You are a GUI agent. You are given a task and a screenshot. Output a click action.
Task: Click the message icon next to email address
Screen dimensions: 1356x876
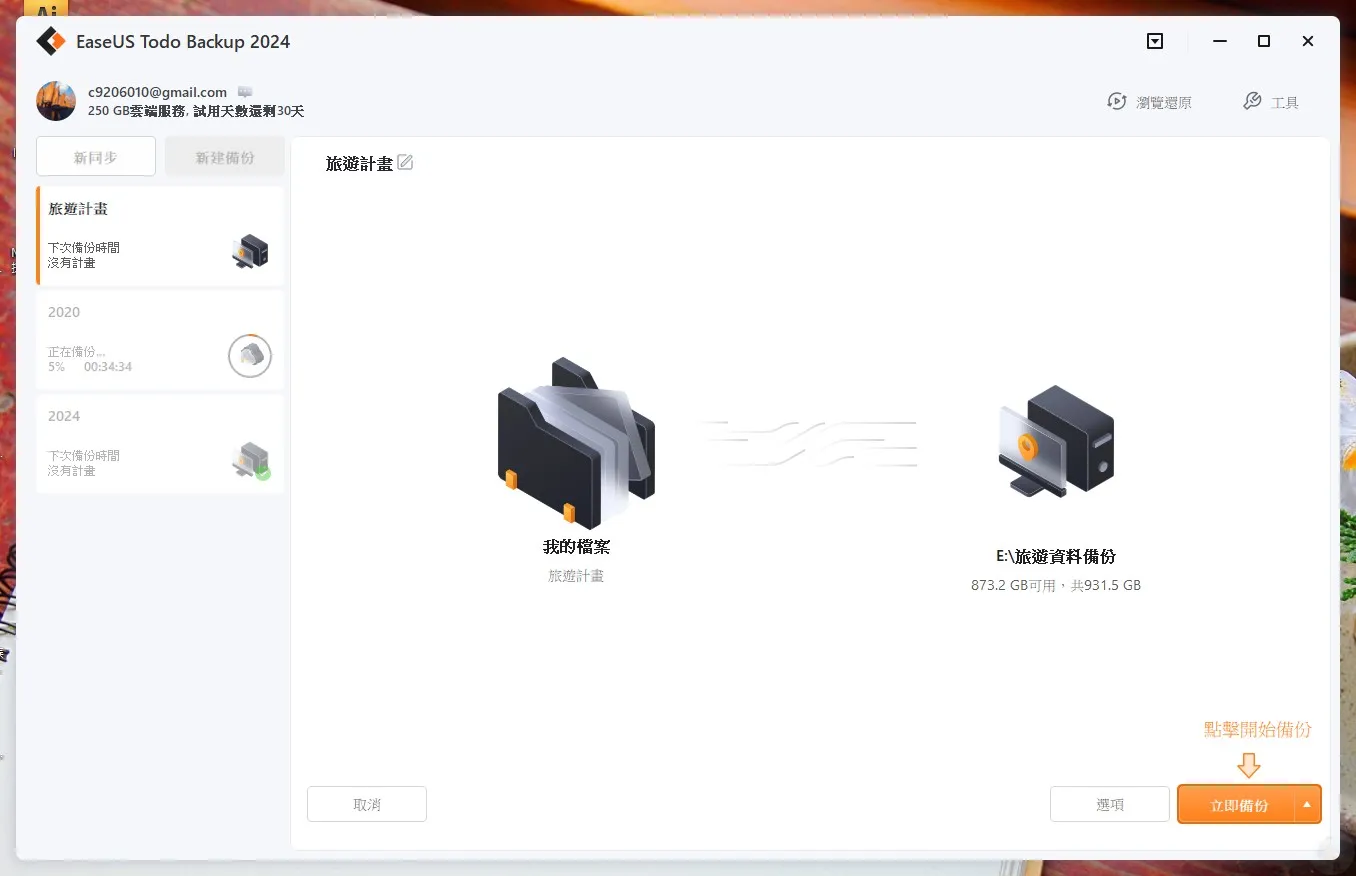(x=245, y=92)
